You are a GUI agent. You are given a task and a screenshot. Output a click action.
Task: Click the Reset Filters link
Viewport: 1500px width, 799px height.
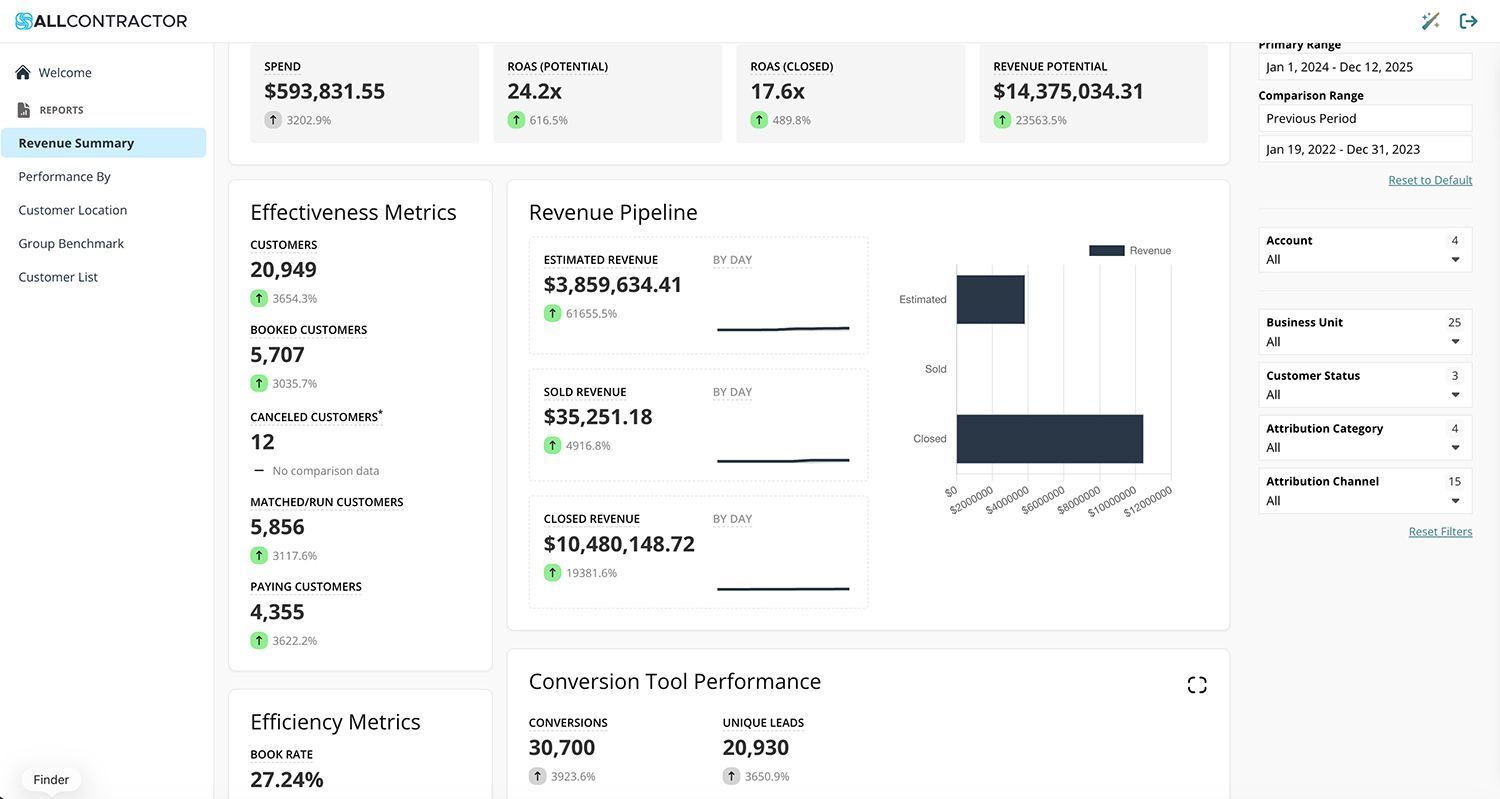click(x=1440, y=531)
